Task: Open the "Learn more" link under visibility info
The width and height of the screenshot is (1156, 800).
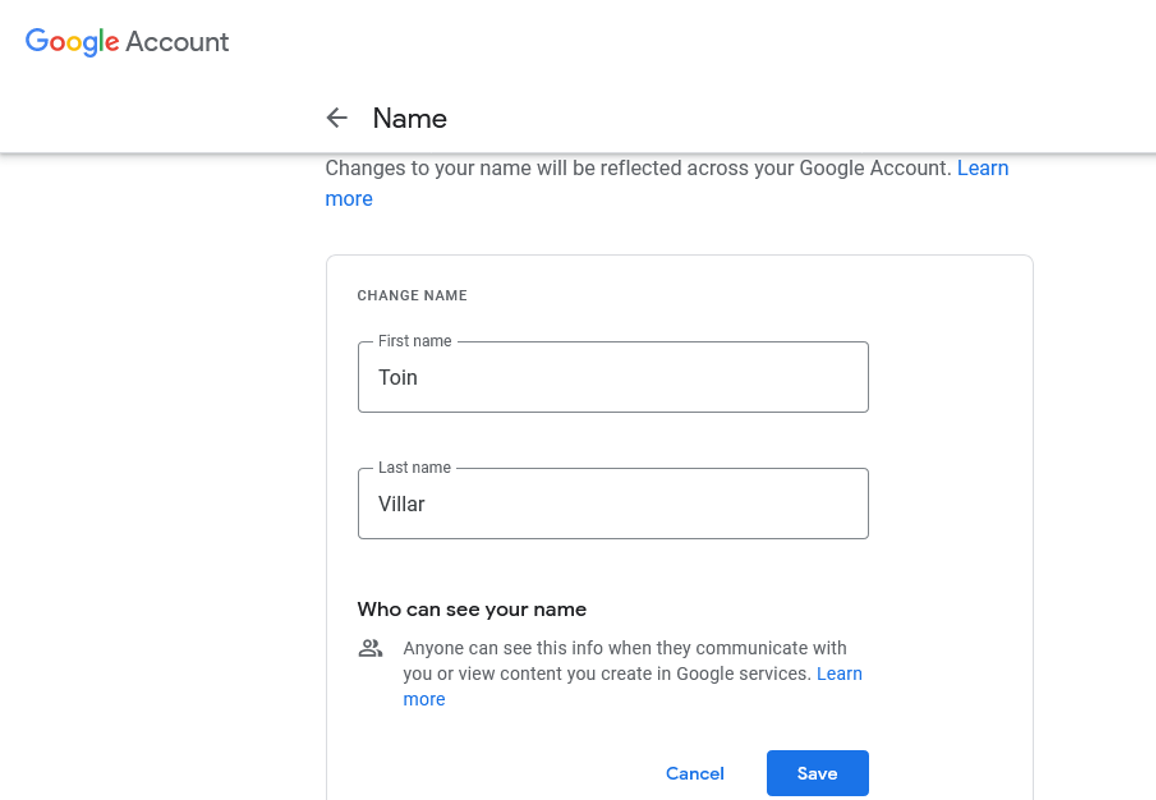Action: (x=841, y=673)
